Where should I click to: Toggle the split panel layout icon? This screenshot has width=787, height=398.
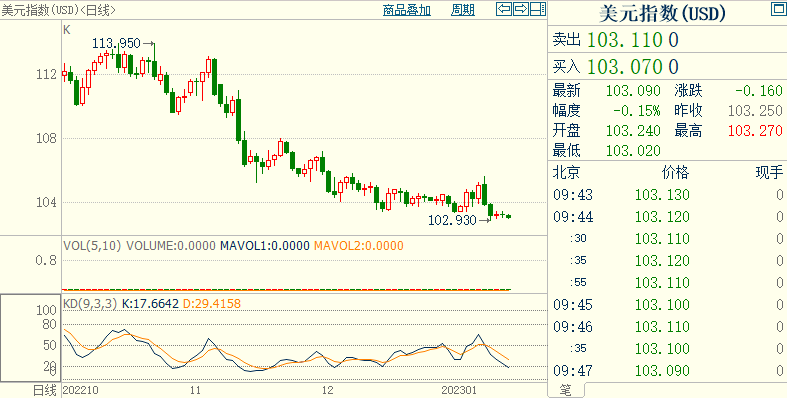point(538,9)
